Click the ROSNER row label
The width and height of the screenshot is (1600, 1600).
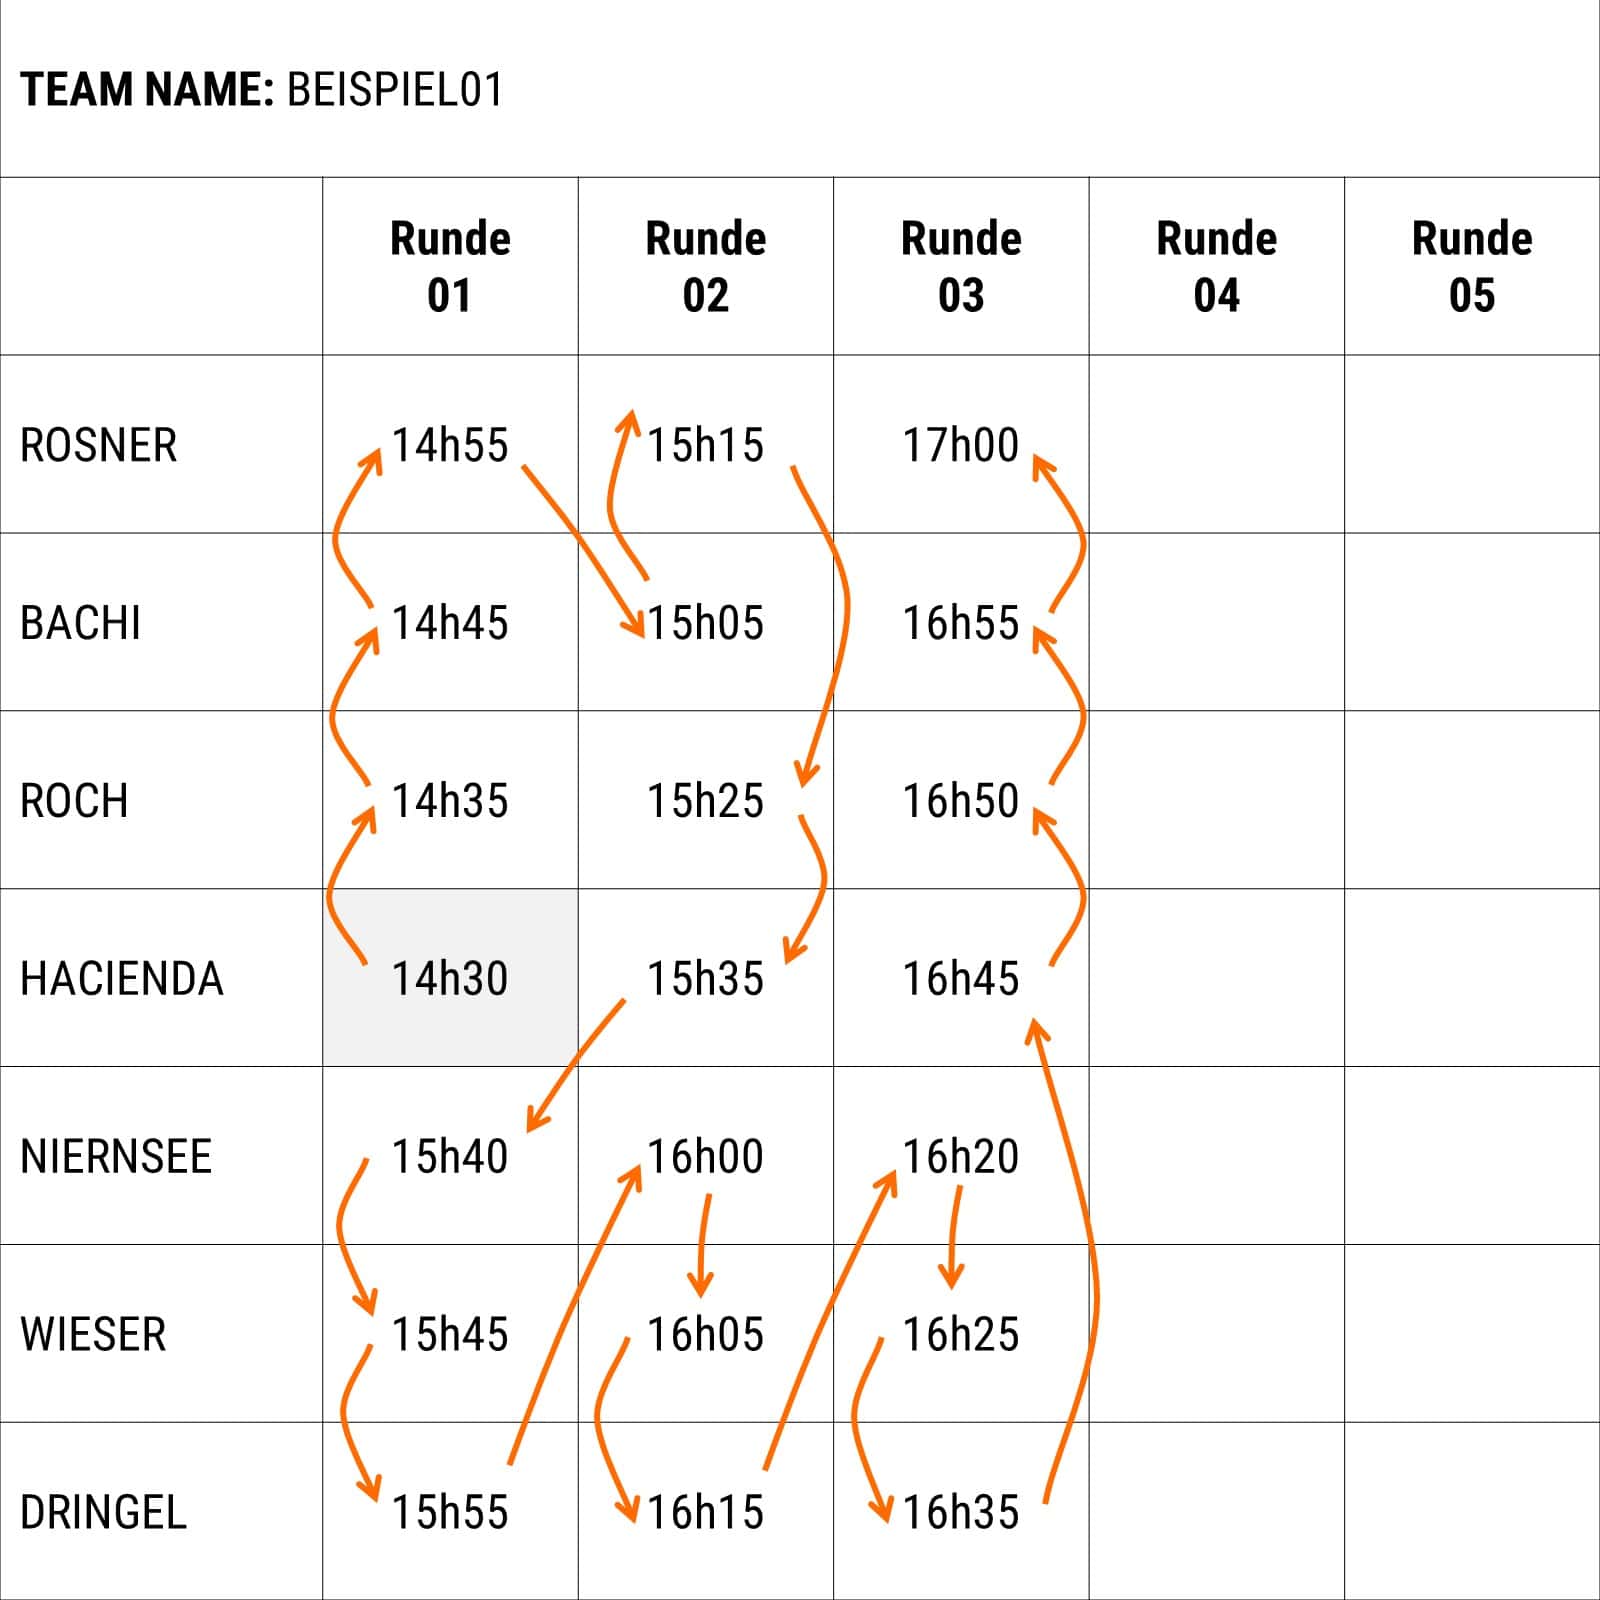click(99, 445)
